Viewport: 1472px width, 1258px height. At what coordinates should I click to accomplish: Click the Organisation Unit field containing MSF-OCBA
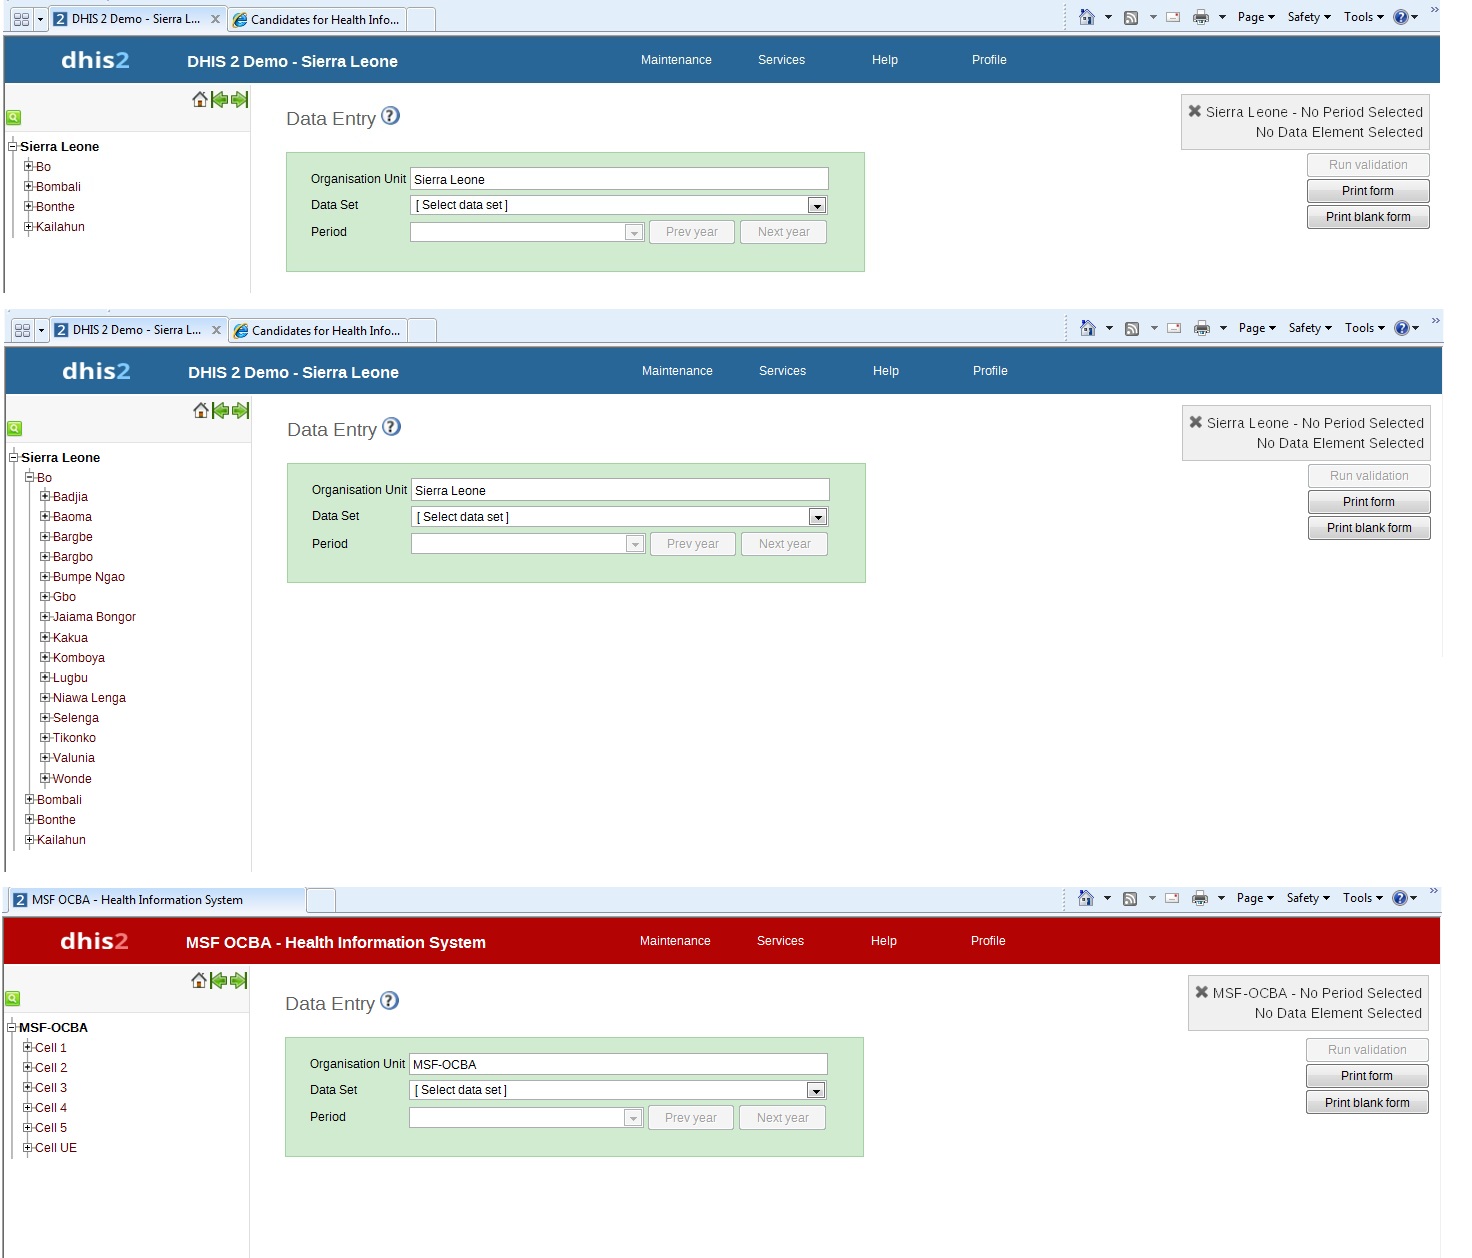coord(618,1064)
